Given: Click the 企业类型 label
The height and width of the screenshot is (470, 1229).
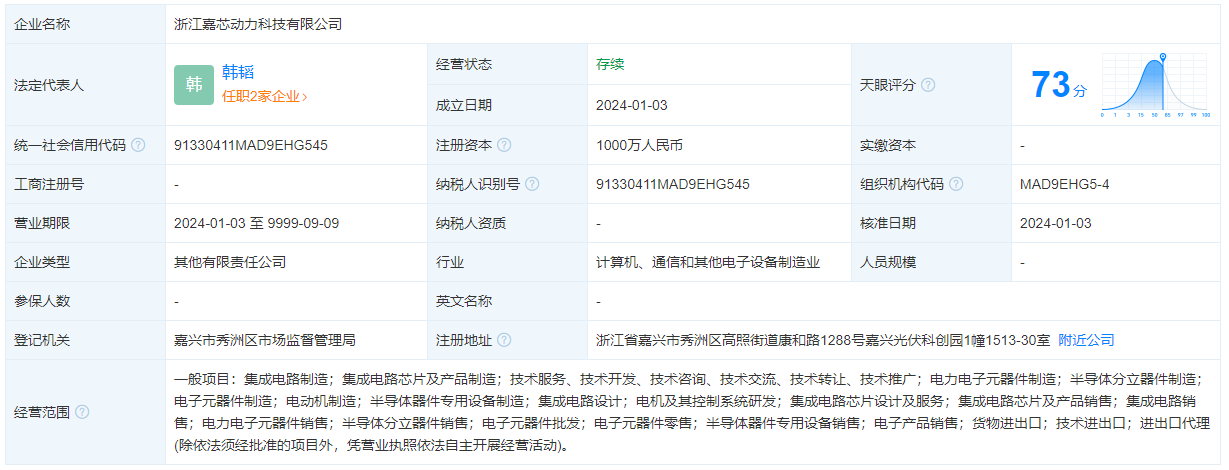Looking at the screenshot, I should [x=43, y=262].
